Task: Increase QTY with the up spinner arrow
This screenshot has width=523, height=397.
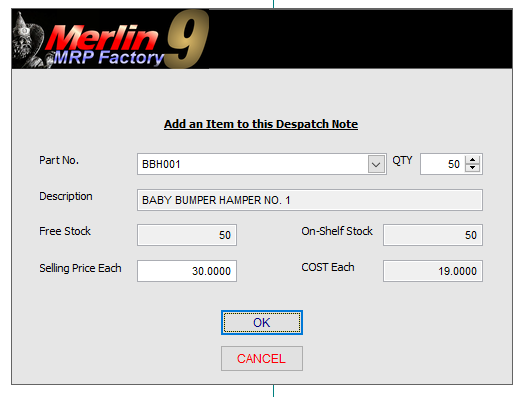Action: [x=472, y=160]
